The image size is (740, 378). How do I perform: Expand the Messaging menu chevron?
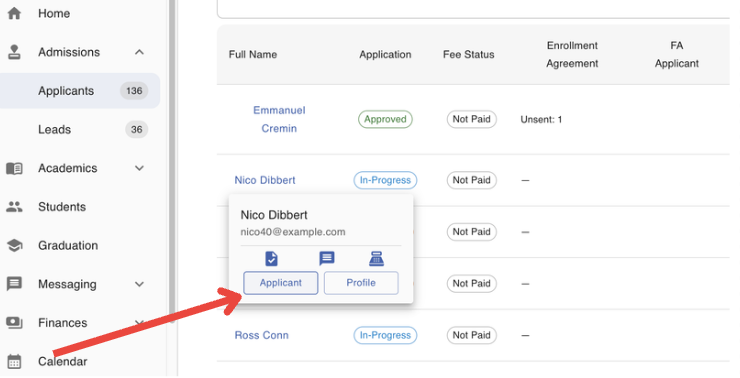pyautogui.click(x=139, y=284)
